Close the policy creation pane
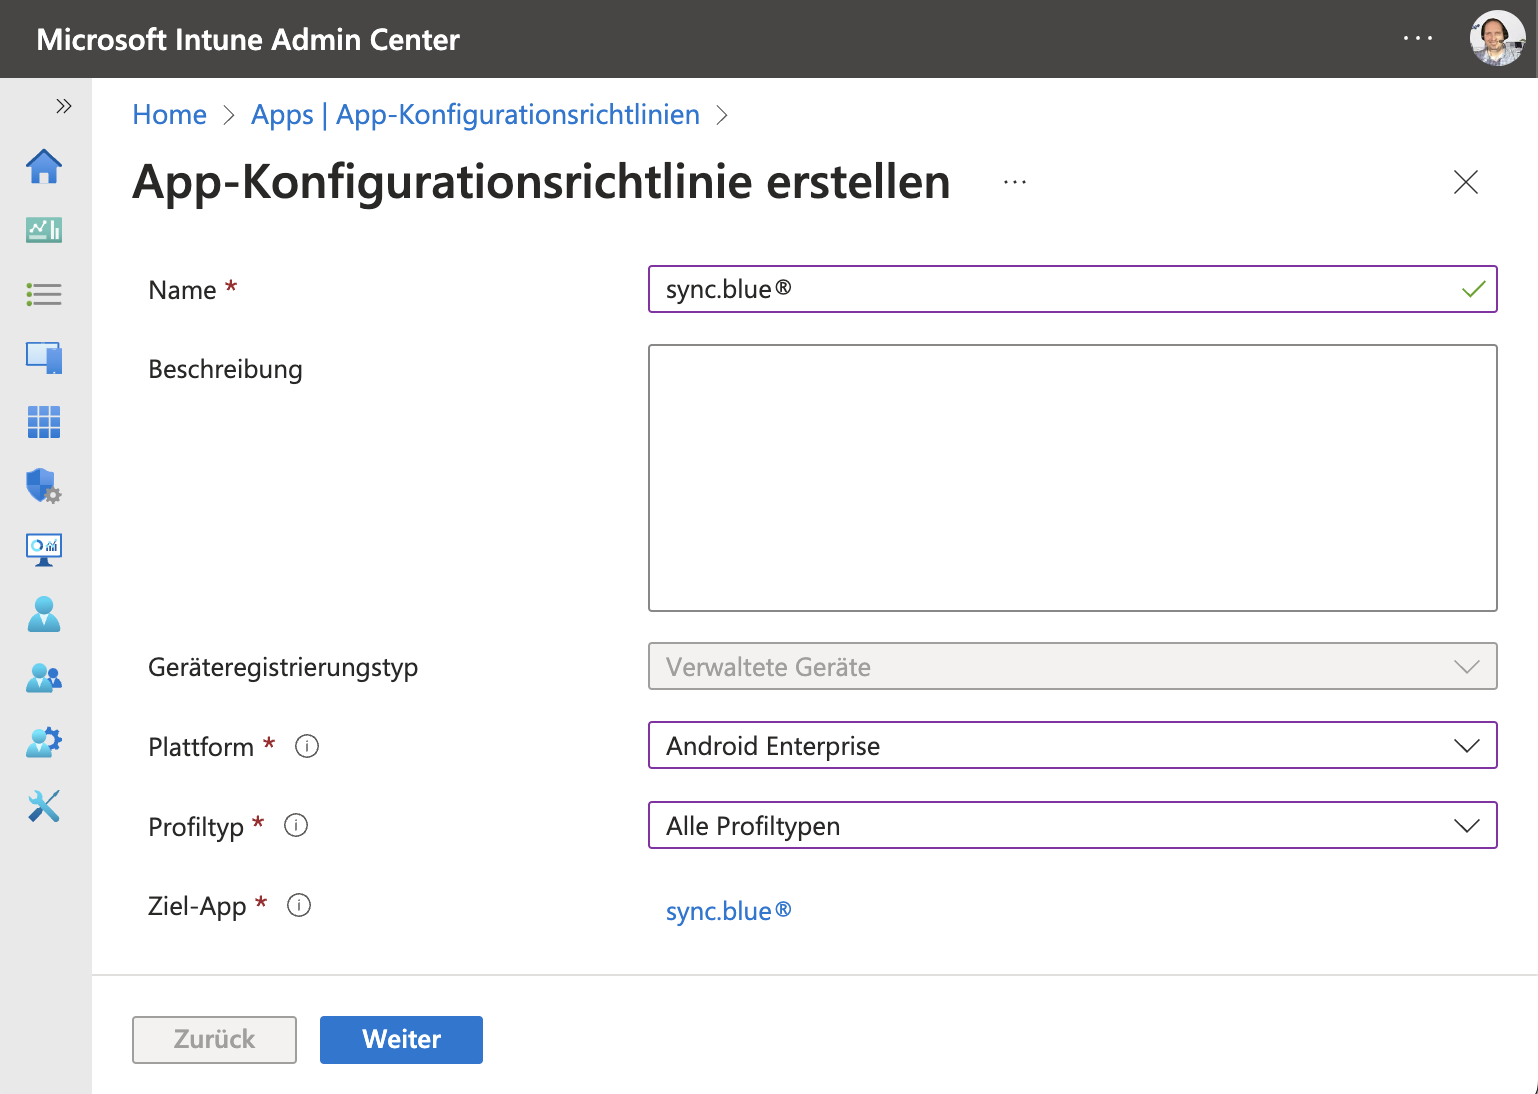 [1466, 182]
